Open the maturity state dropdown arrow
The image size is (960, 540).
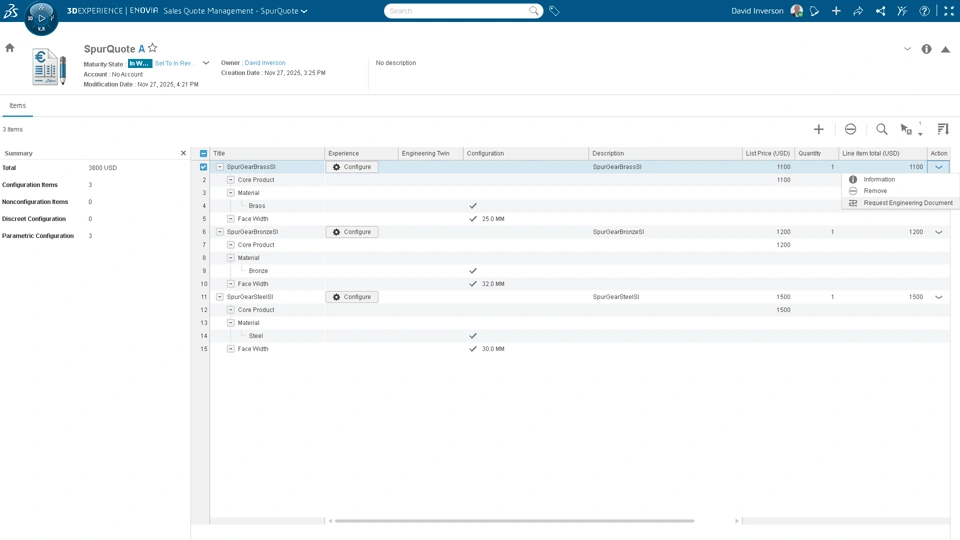[x=206, y=63]
